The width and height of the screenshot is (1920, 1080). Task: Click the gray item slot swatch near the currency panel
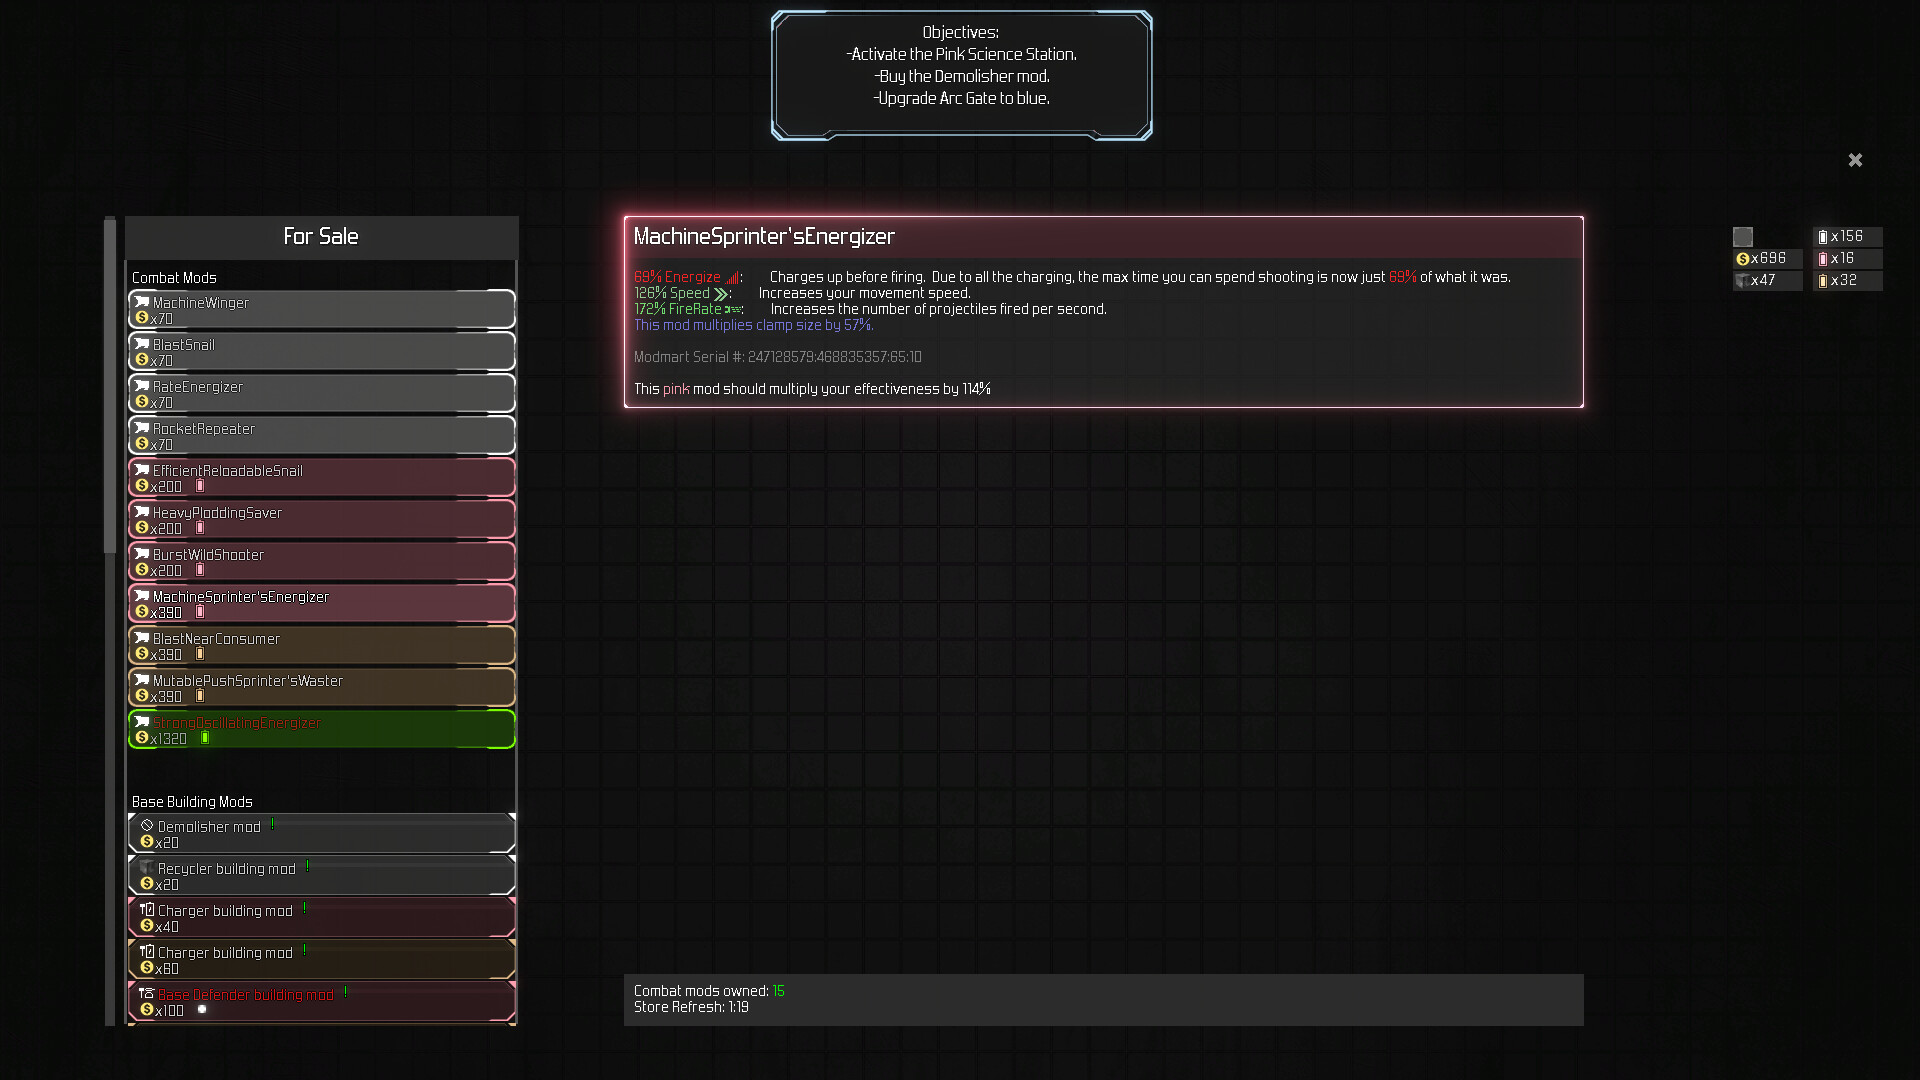pos(1743,237)
